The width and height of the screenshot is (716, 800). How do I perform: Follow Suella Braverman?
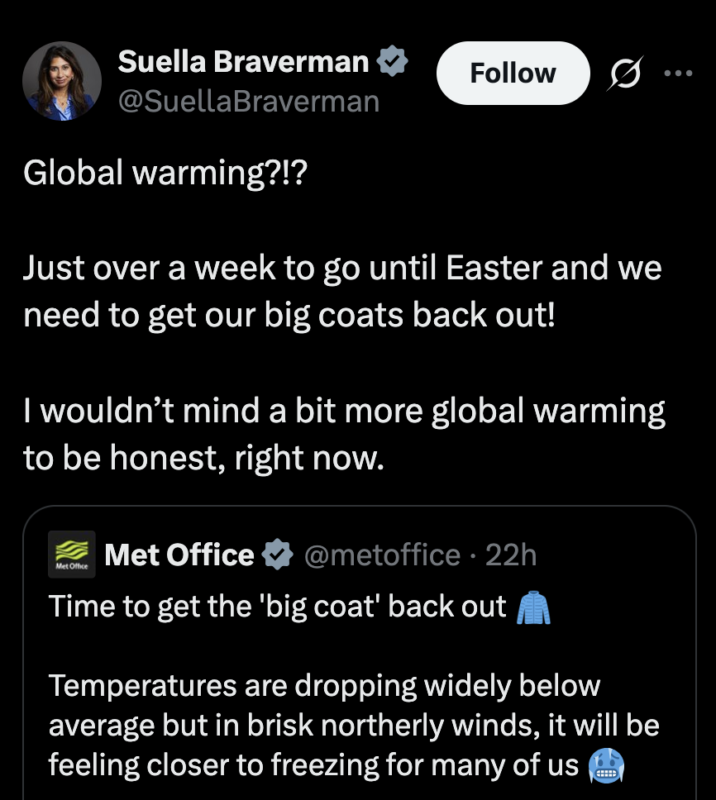(512, 73)
